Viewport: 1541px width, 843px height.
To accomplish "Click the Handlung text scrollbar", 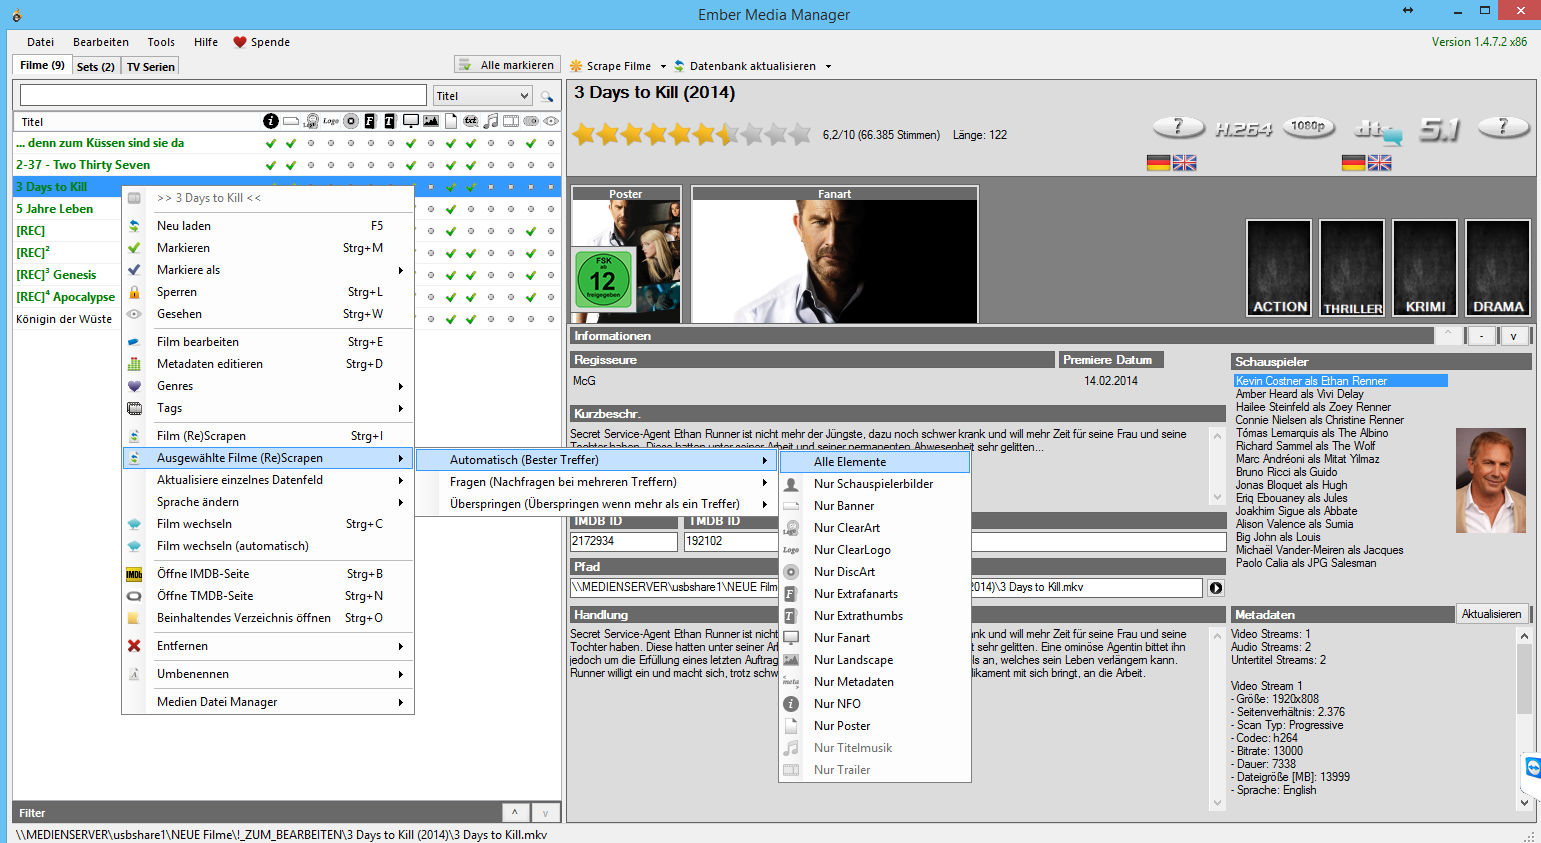I will coord(1217,719).
